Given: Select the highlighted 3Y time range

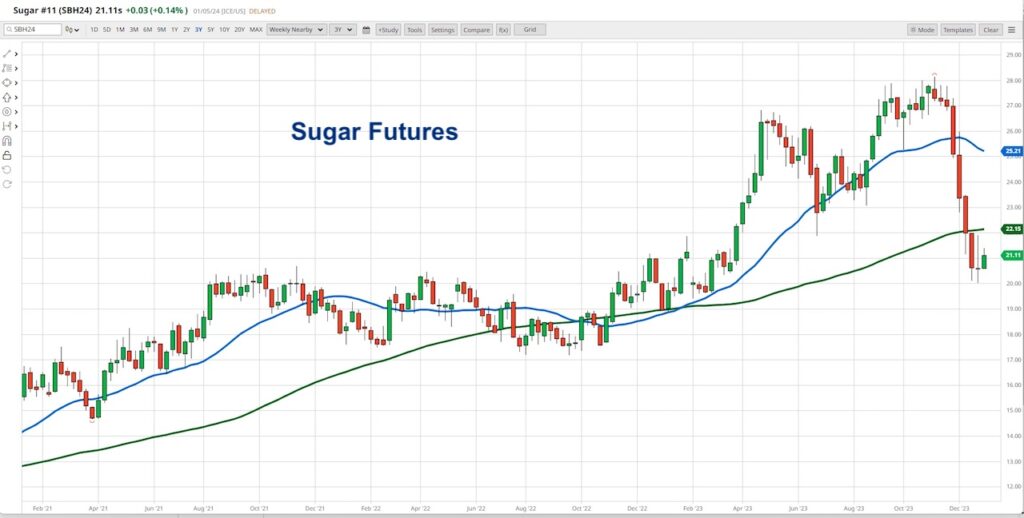Looking at the screenshot, I should pyautogui.click(x=199, y=30).
